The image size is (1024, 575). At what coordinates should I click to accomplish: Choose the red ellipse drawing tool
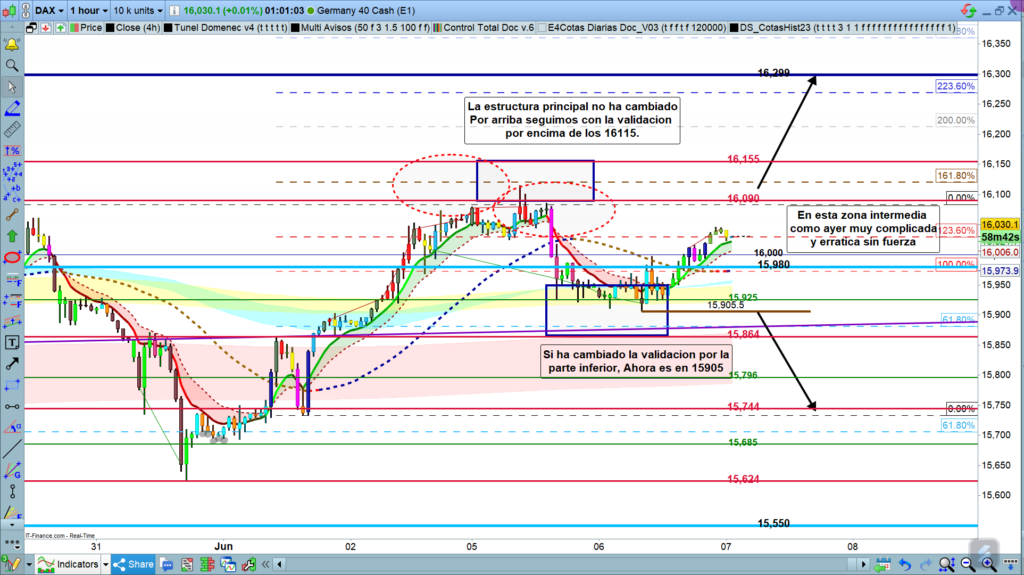[x=12, y=257]
